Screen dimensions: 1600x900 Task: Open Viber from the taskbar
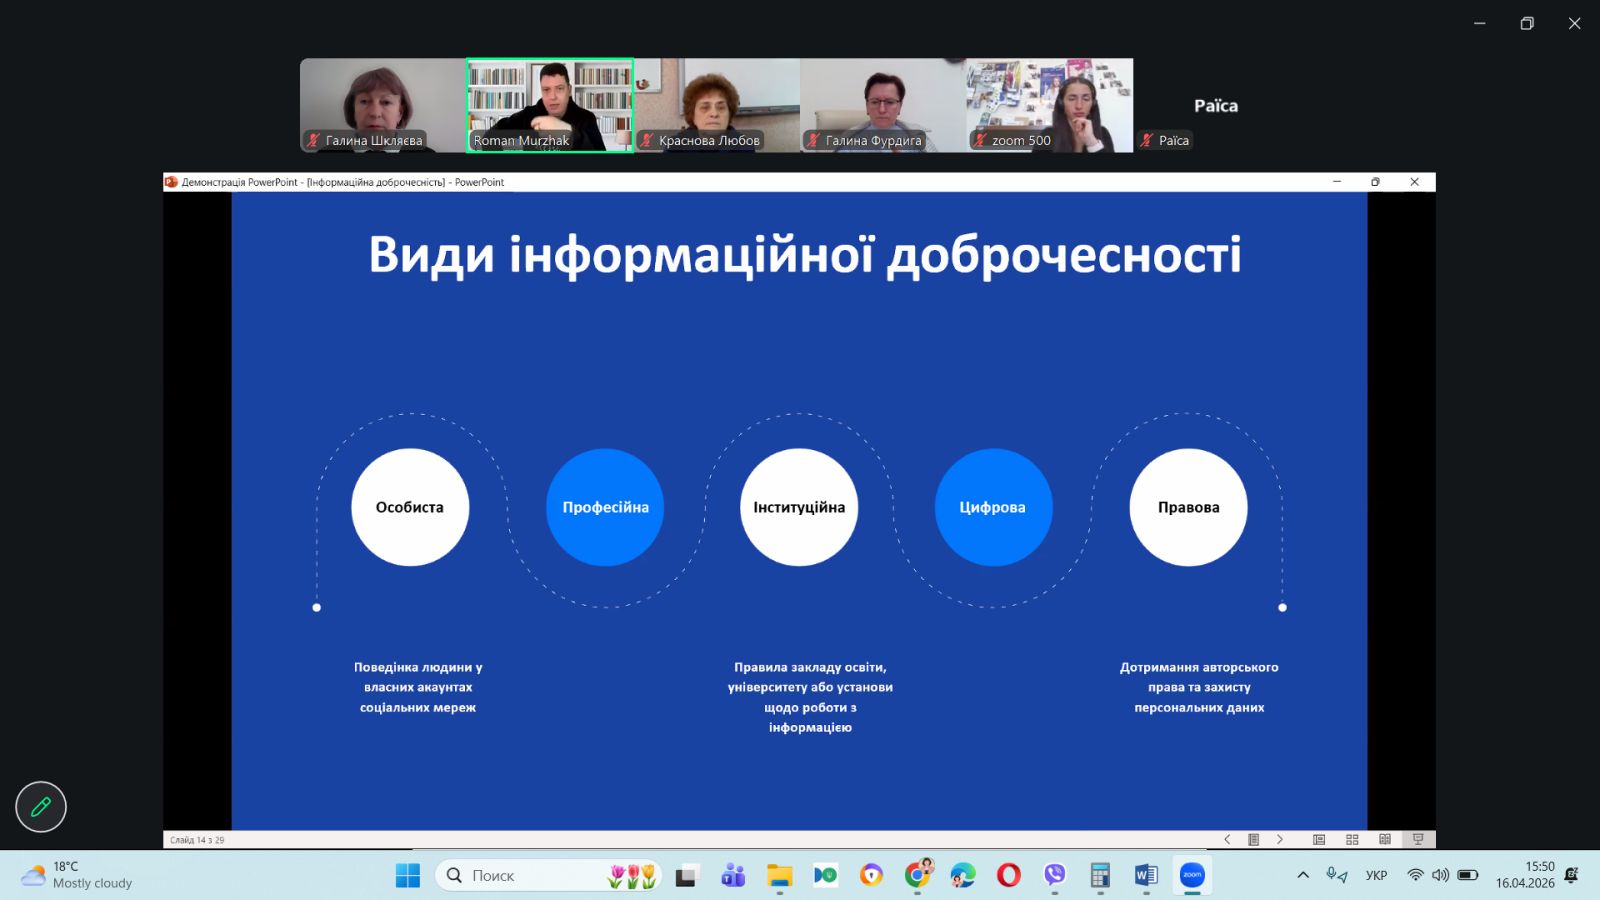click(1054, 876)
